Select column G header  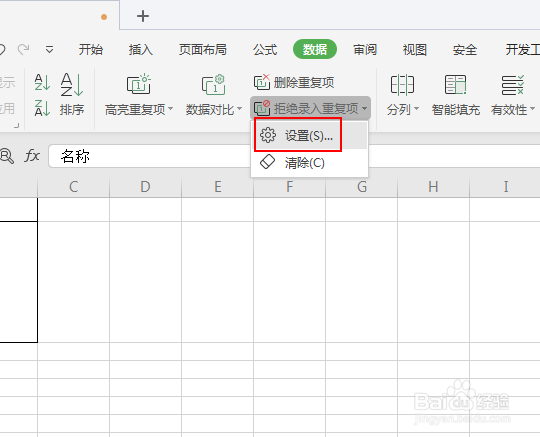coord(361,187)
